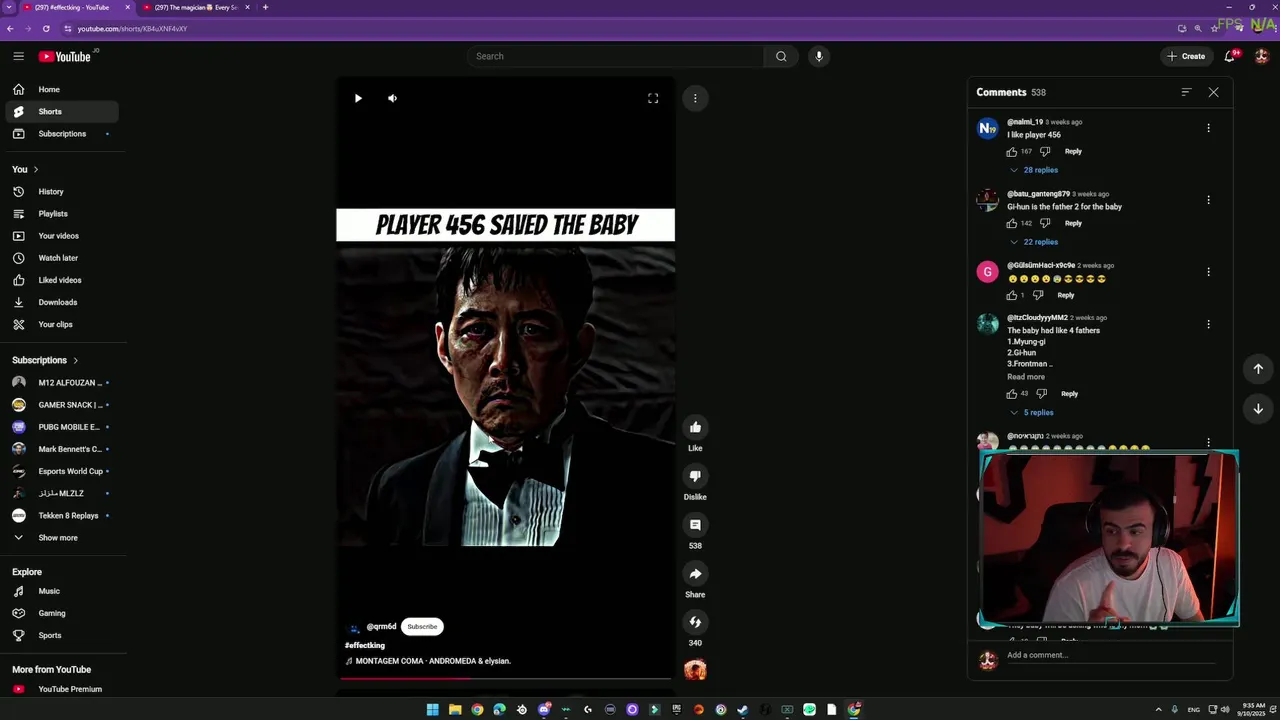Open File Explorer from the taskbar
The height and width of the screenshot is (720, 1280).
[455, 710]
